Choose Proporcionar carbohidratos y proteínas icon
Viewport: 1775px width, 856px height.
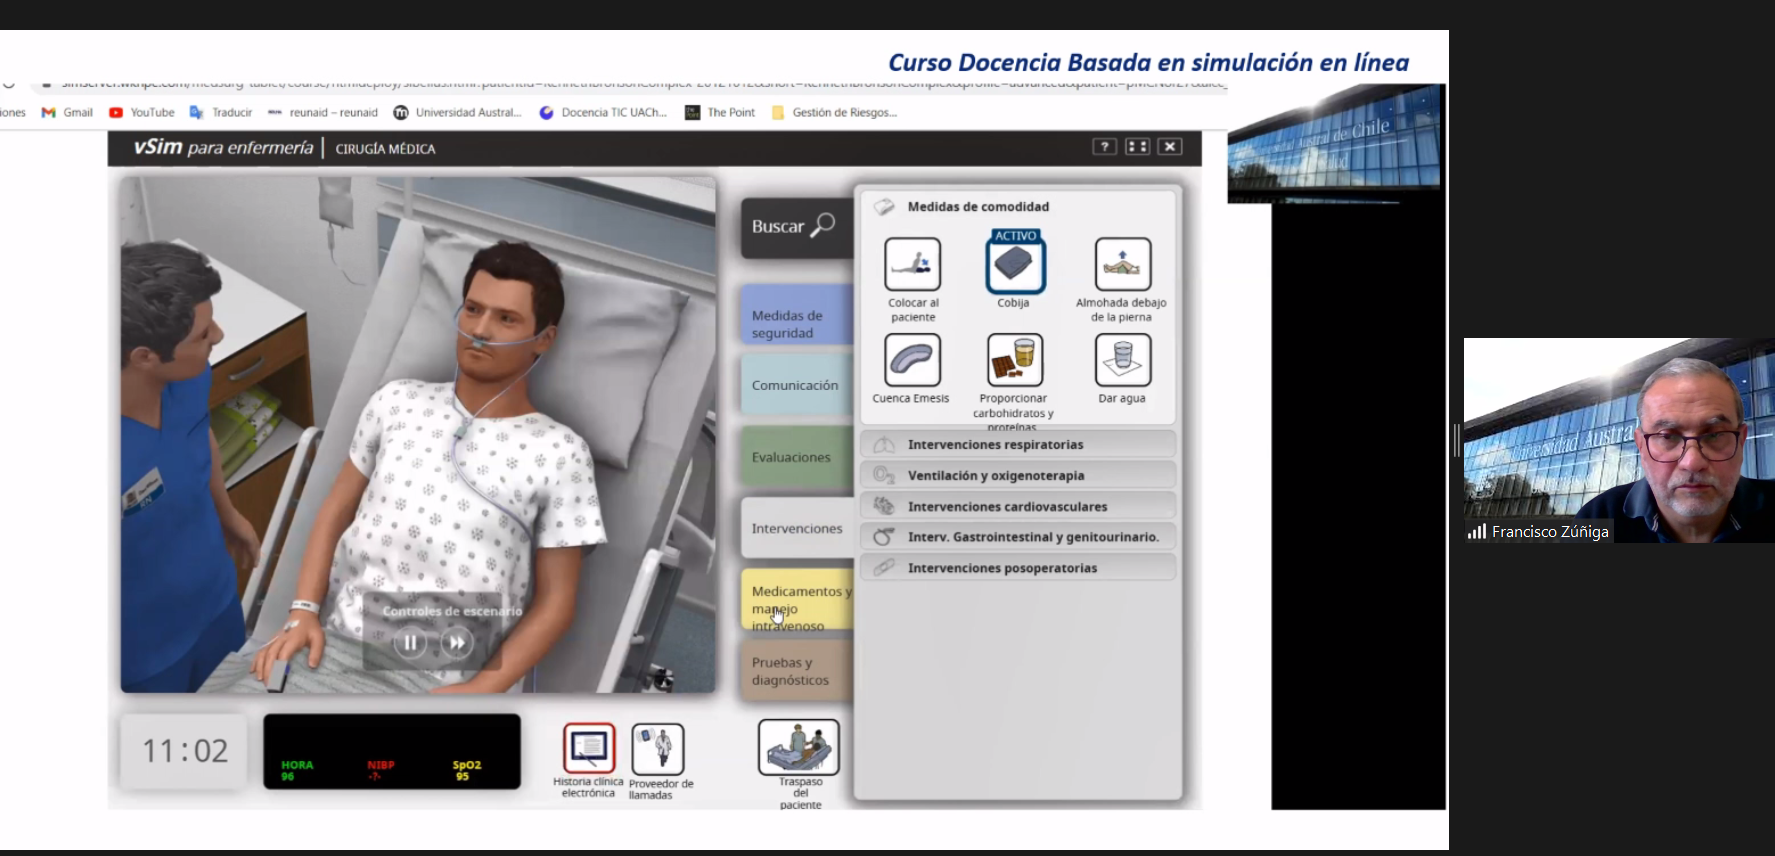(1015, 360)
